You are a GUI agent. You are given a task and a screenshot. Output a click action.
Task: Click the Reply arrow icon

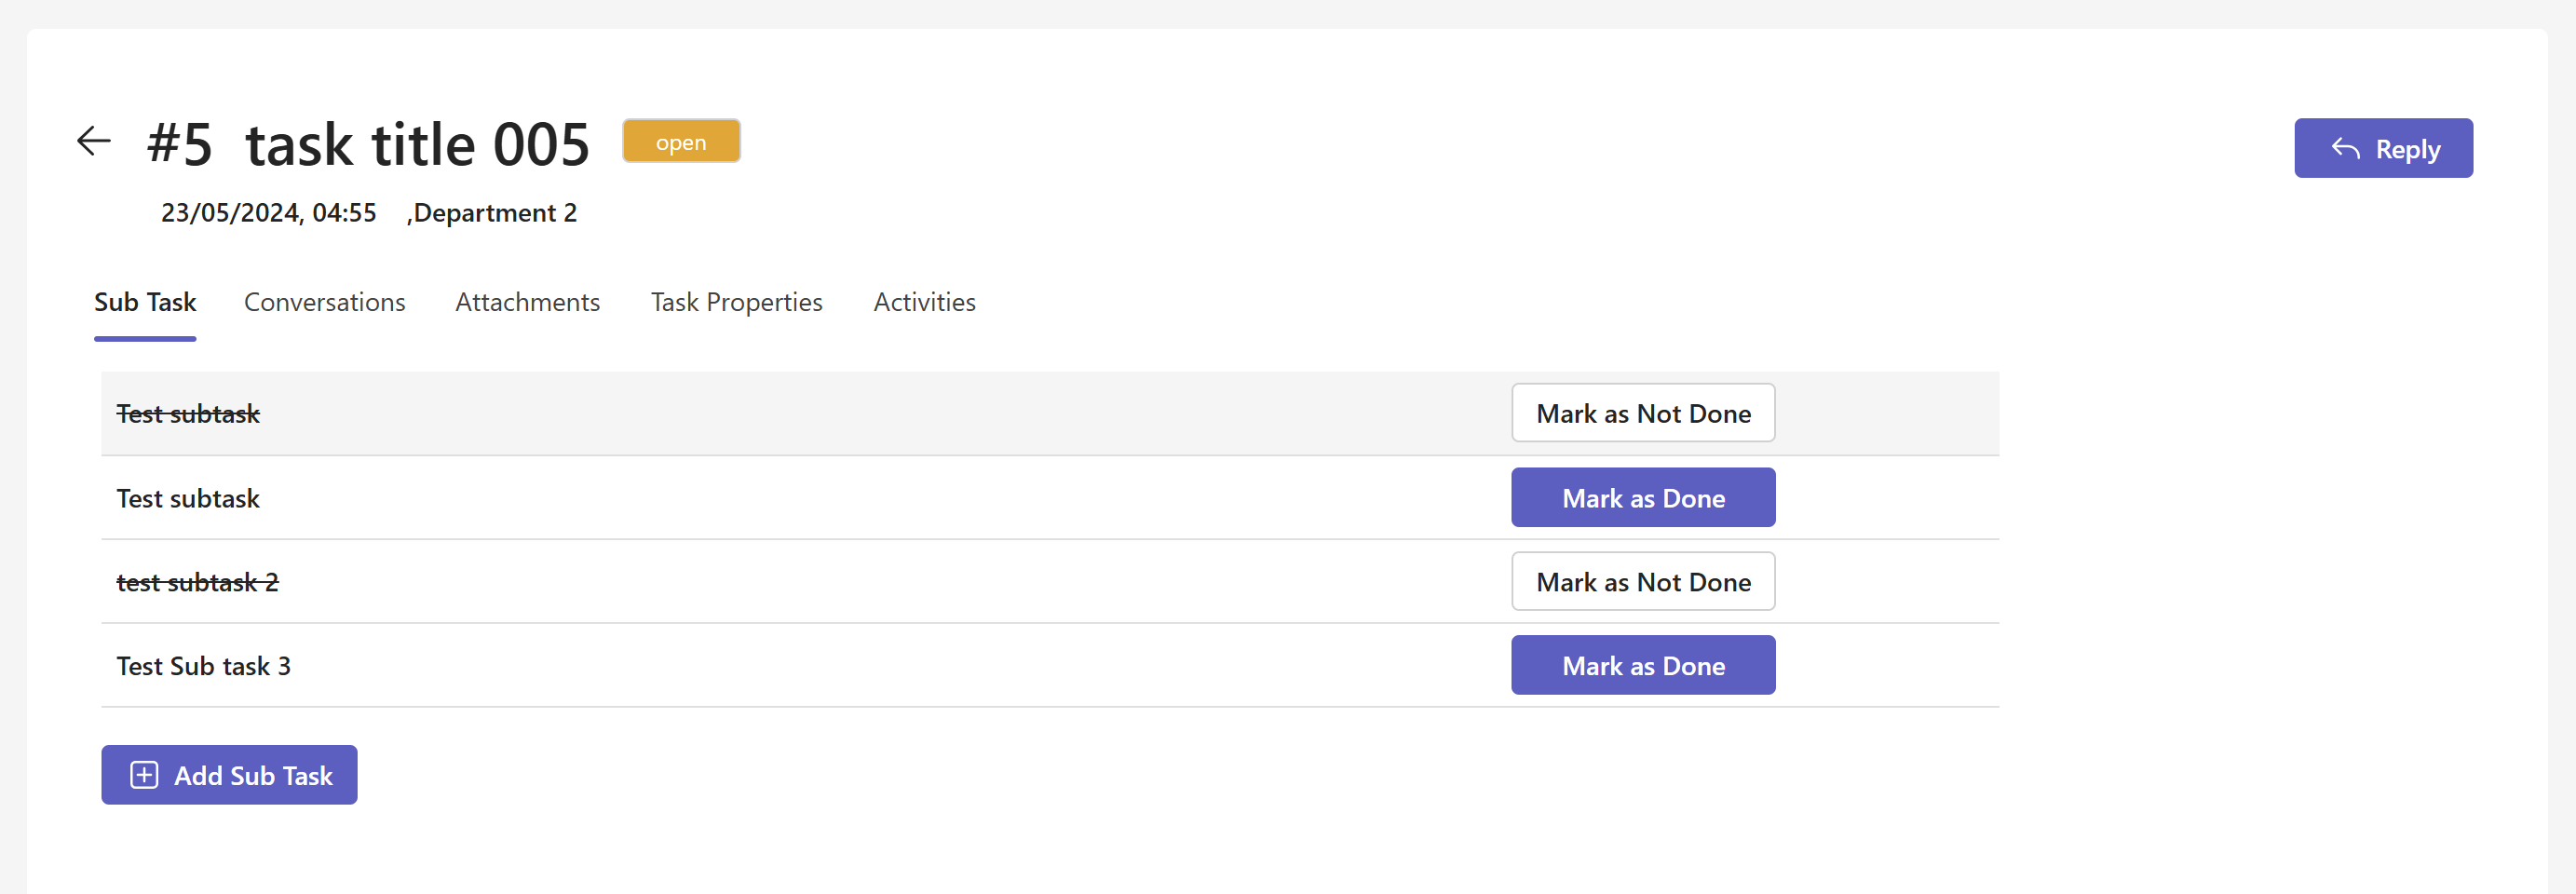point(2344,148)
